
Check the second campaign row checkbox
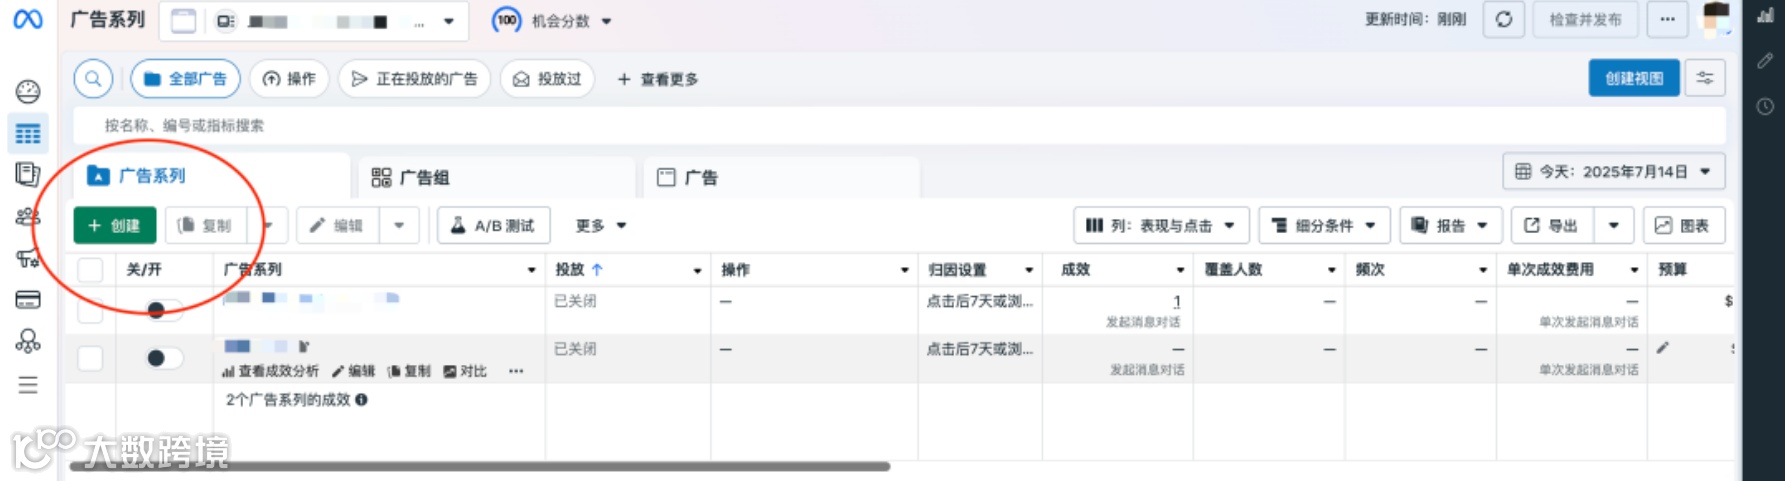pos(90,358)
